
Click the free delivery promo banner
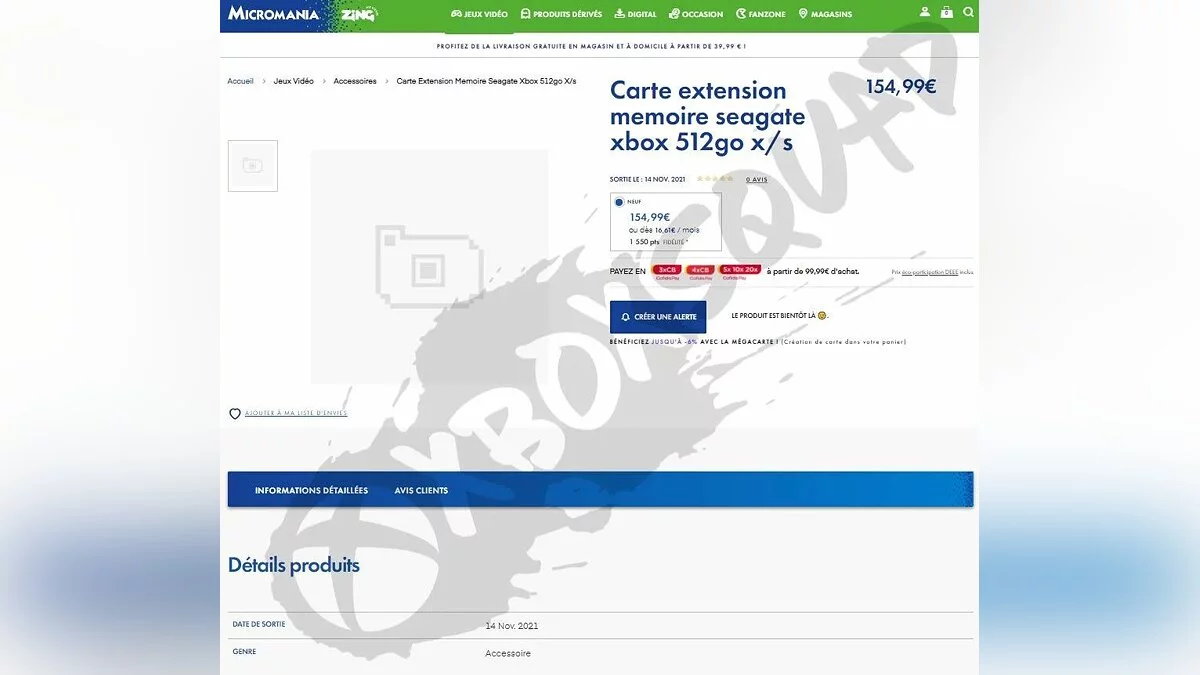pos(591,46)
